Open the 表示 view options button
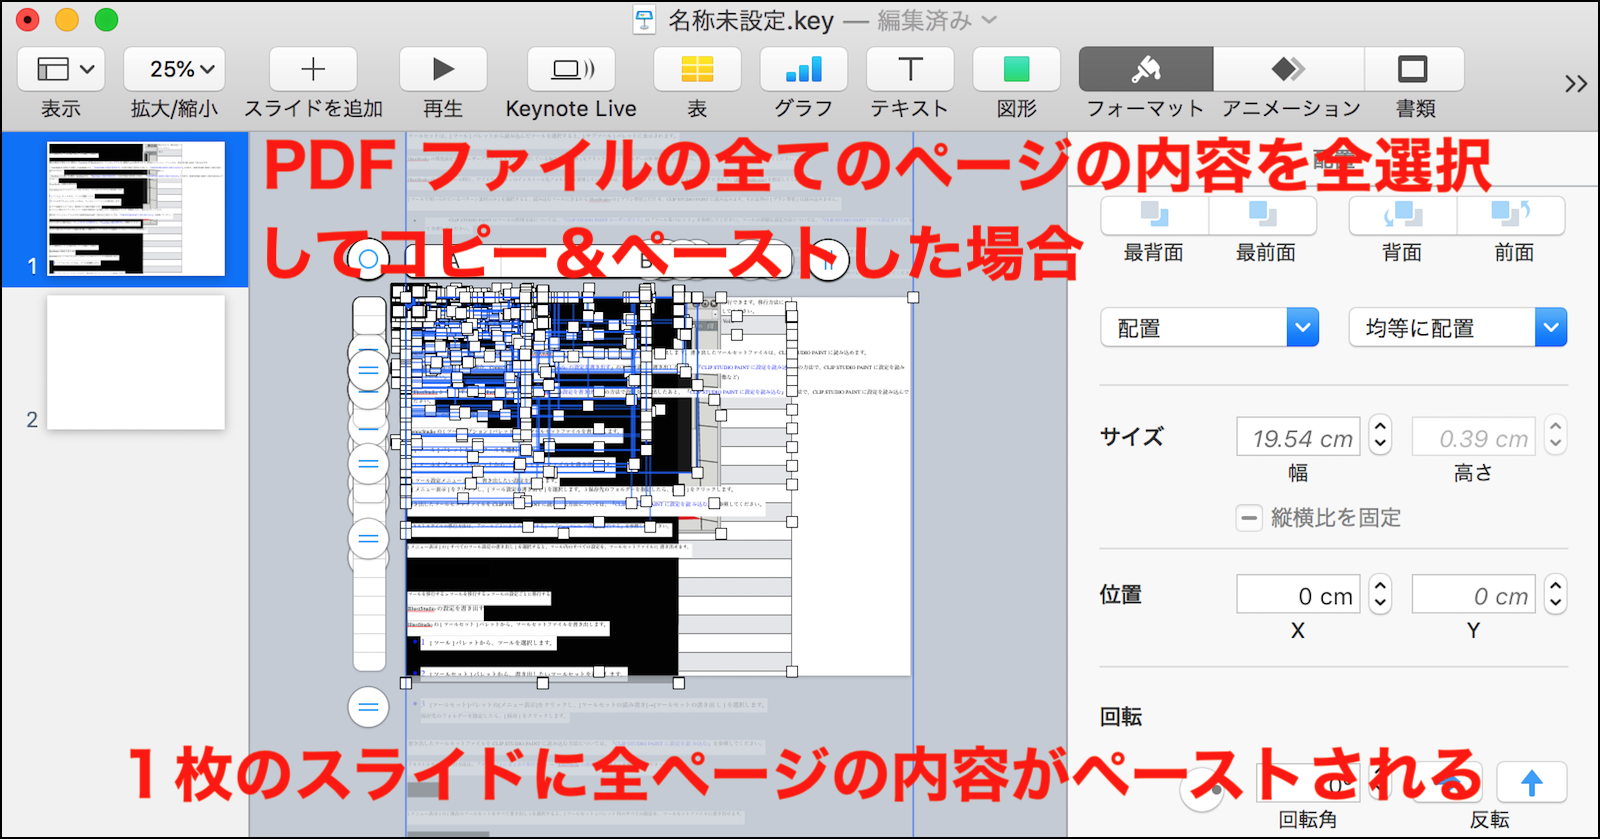Viewport: 1600px width, 839px height. [x=61, y=69]
